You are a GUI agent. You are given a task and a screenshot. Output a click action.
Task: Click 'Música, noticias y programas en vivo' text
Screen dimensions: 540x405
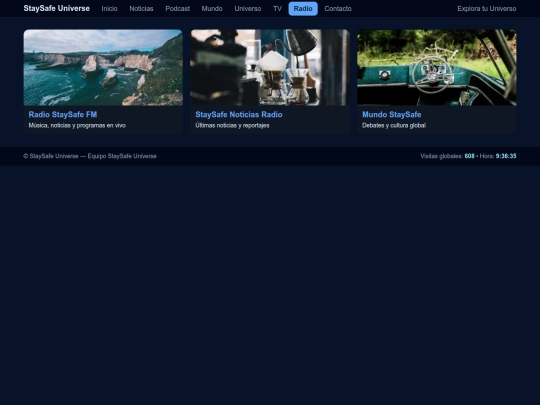click(x=77, y=125)
